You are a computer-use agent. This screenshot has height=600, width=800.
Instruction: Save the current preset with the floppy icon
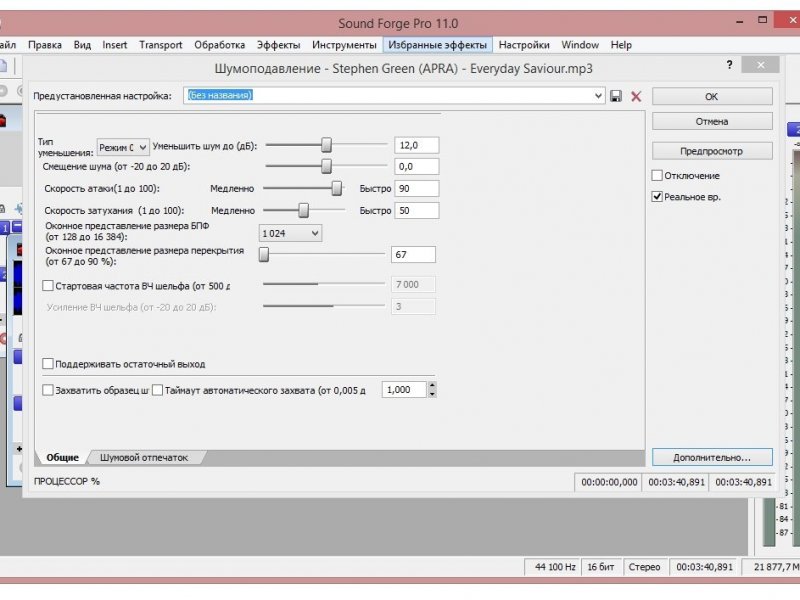[616, 96]
